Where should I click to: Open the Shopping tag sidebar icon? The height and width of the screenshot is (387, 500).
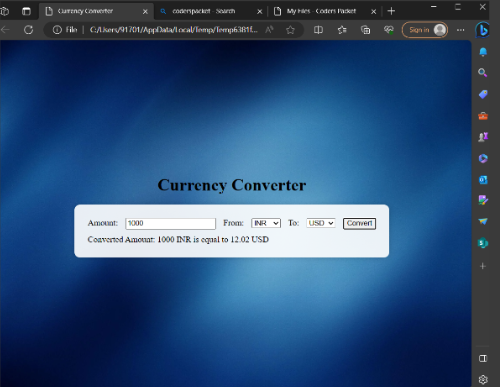(483, 94)
